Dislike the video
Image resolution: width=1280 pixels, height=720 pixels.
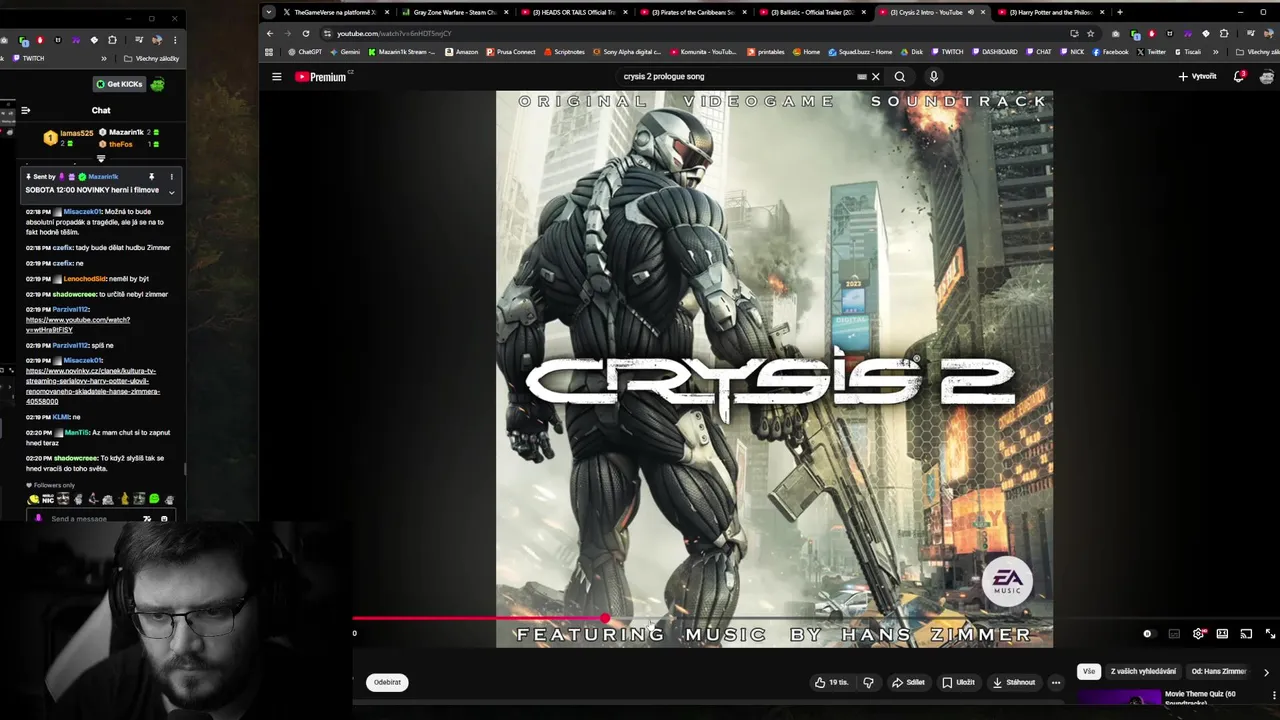[x=868, y=682]
